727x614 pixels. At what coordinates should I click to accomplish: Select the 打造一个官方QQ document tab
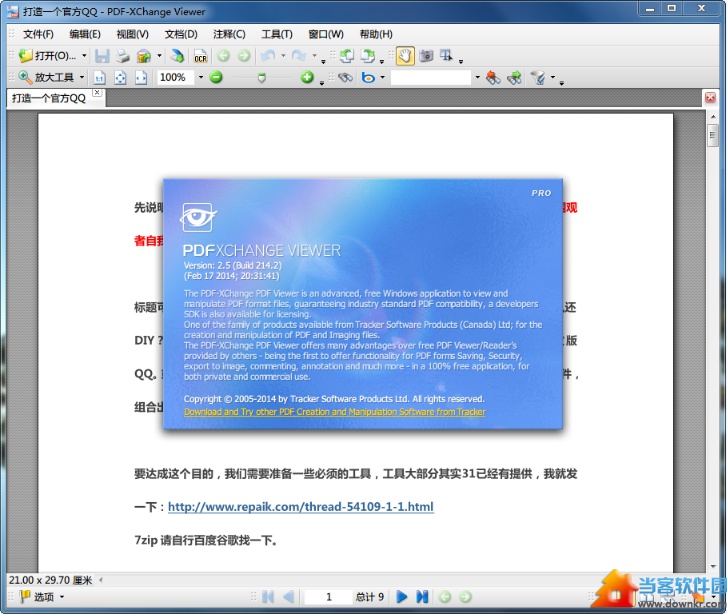49,98
